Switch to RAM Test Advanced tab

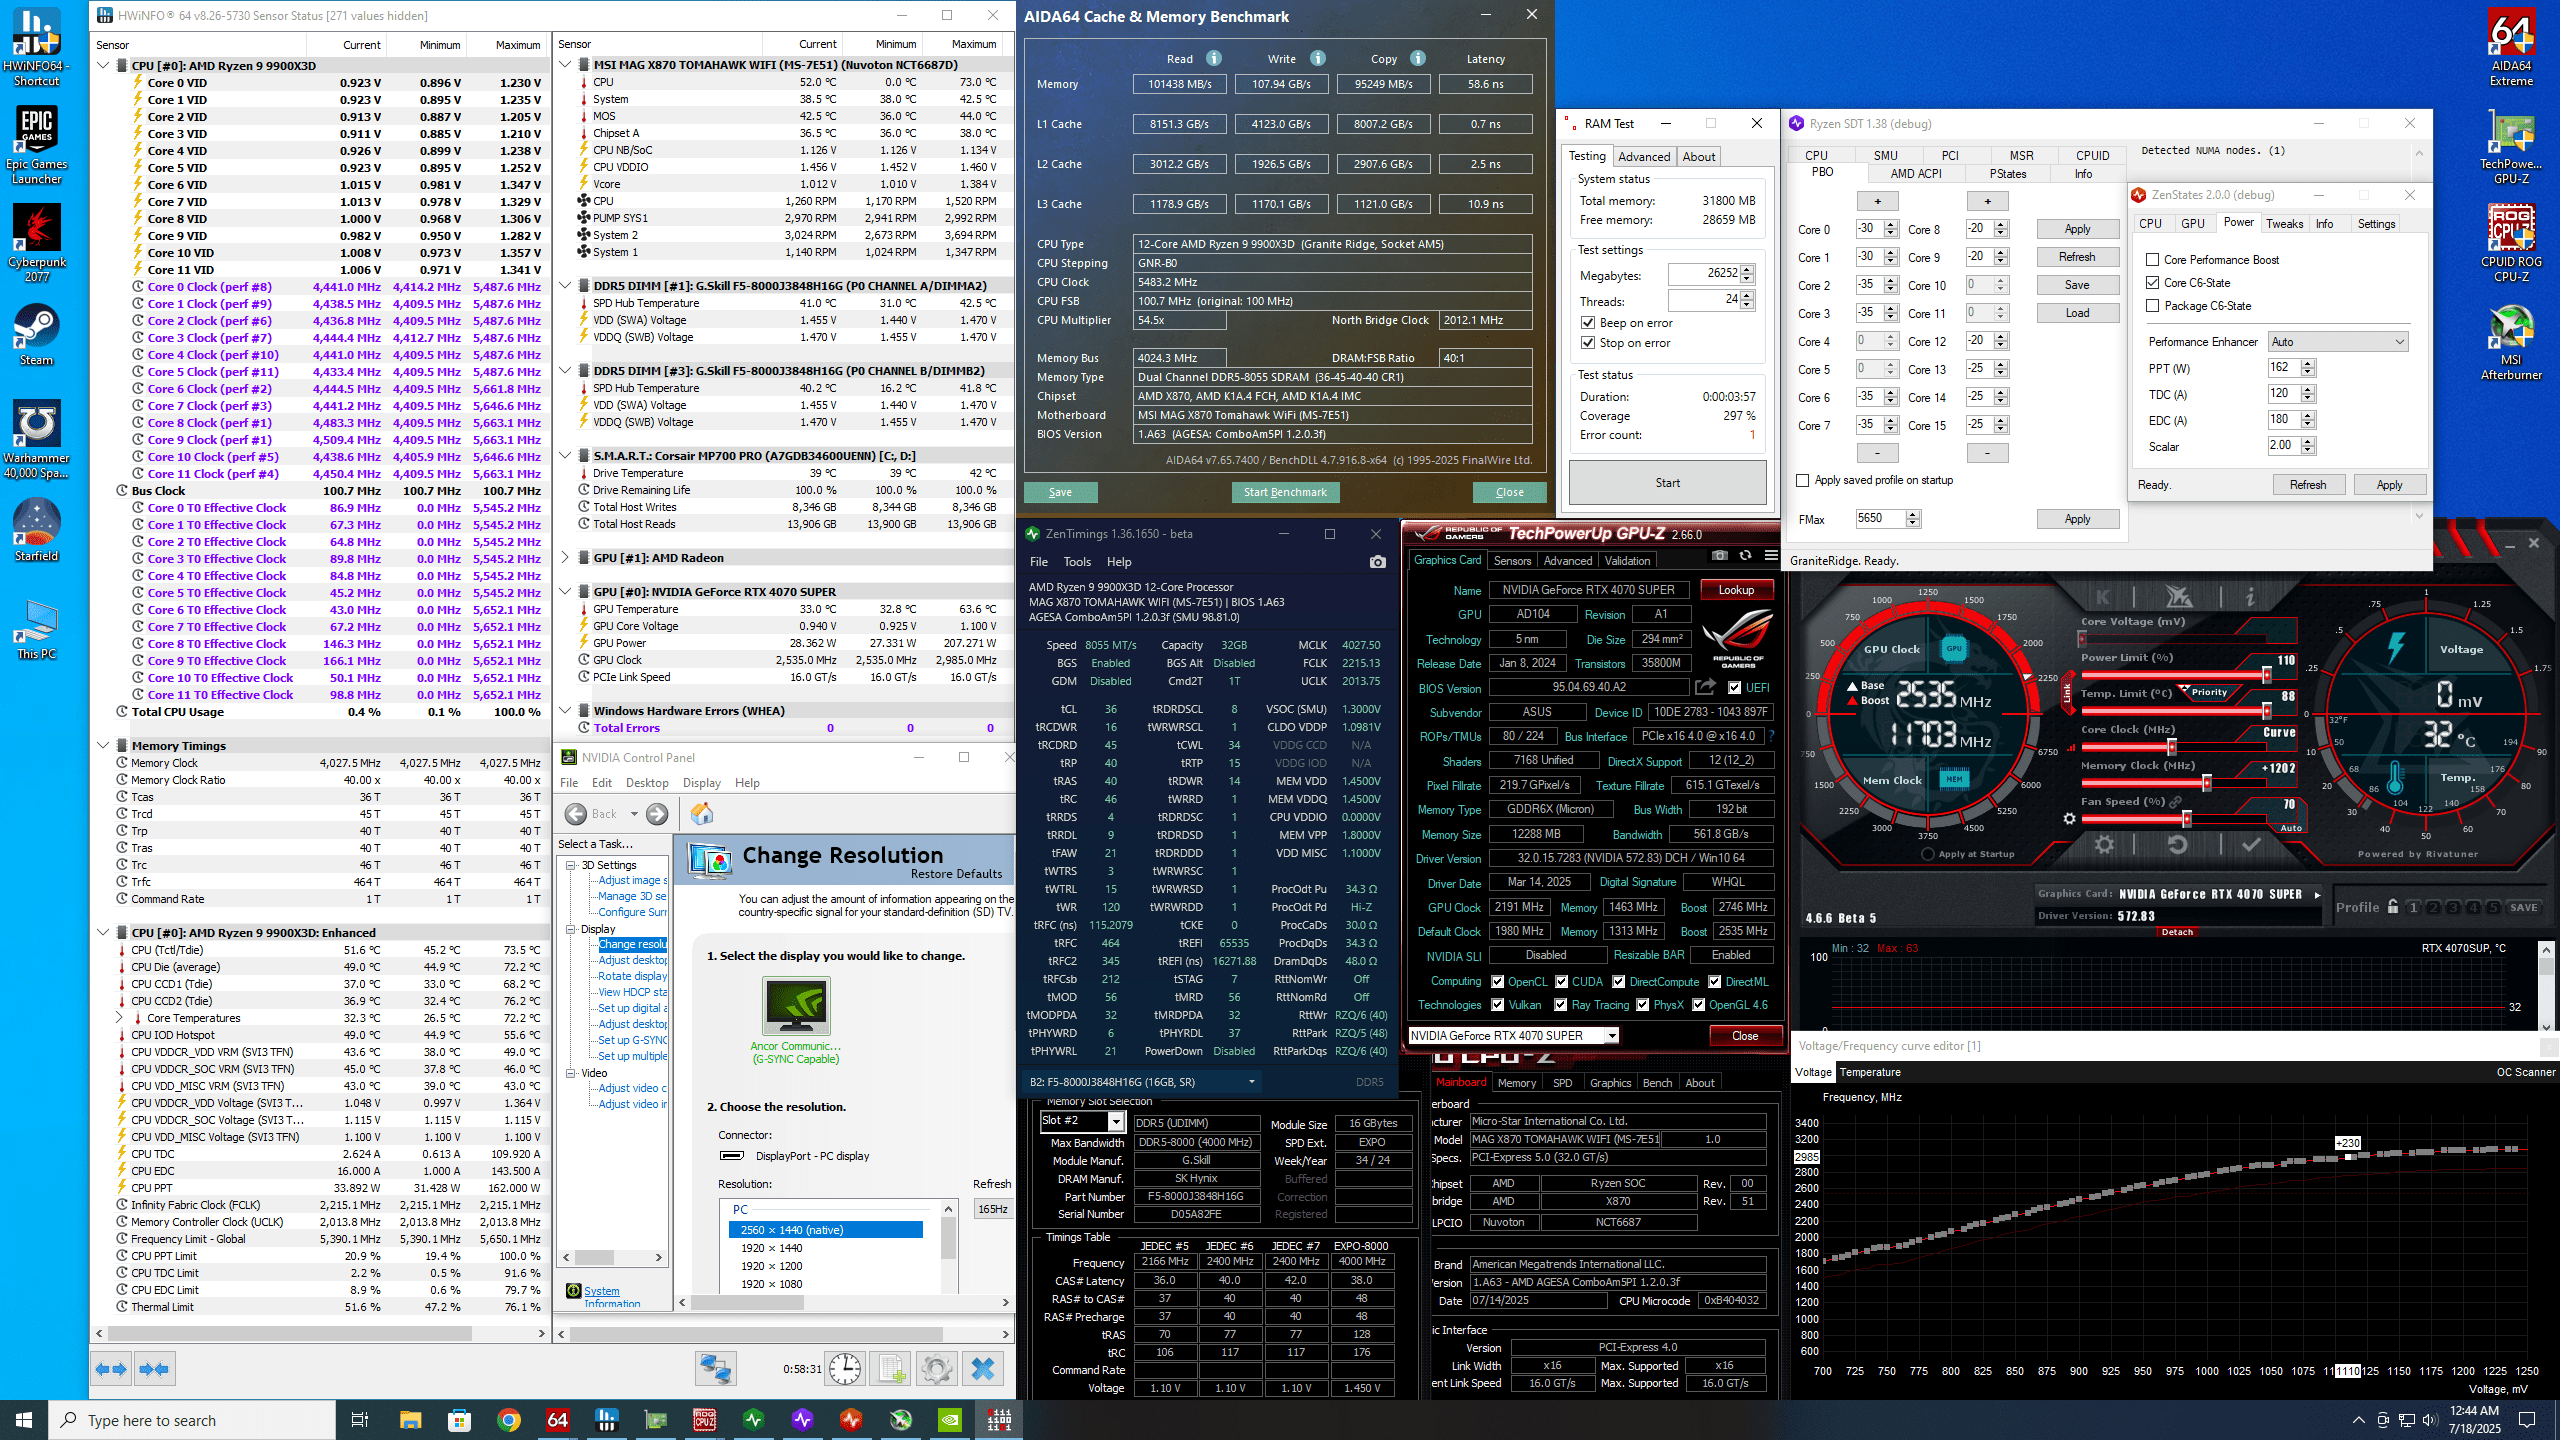[x=1644, y=157]
